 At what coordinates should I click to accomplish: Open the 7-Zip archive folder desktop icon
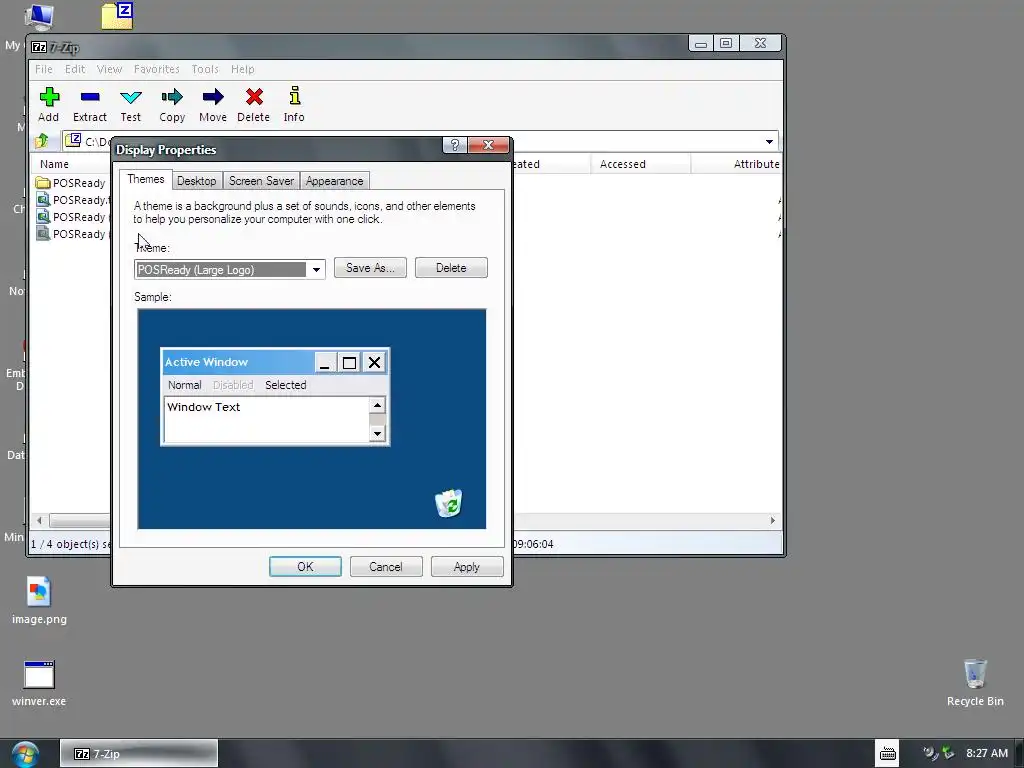tap(118, 16)
